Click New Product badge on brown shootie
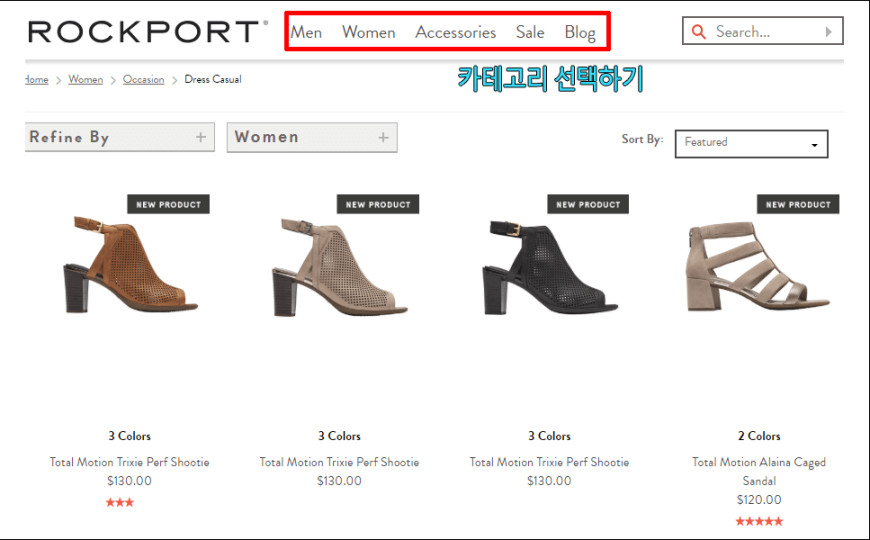This screenshot has height=540, width=870. pyautogui.click(x=169, y=204)
